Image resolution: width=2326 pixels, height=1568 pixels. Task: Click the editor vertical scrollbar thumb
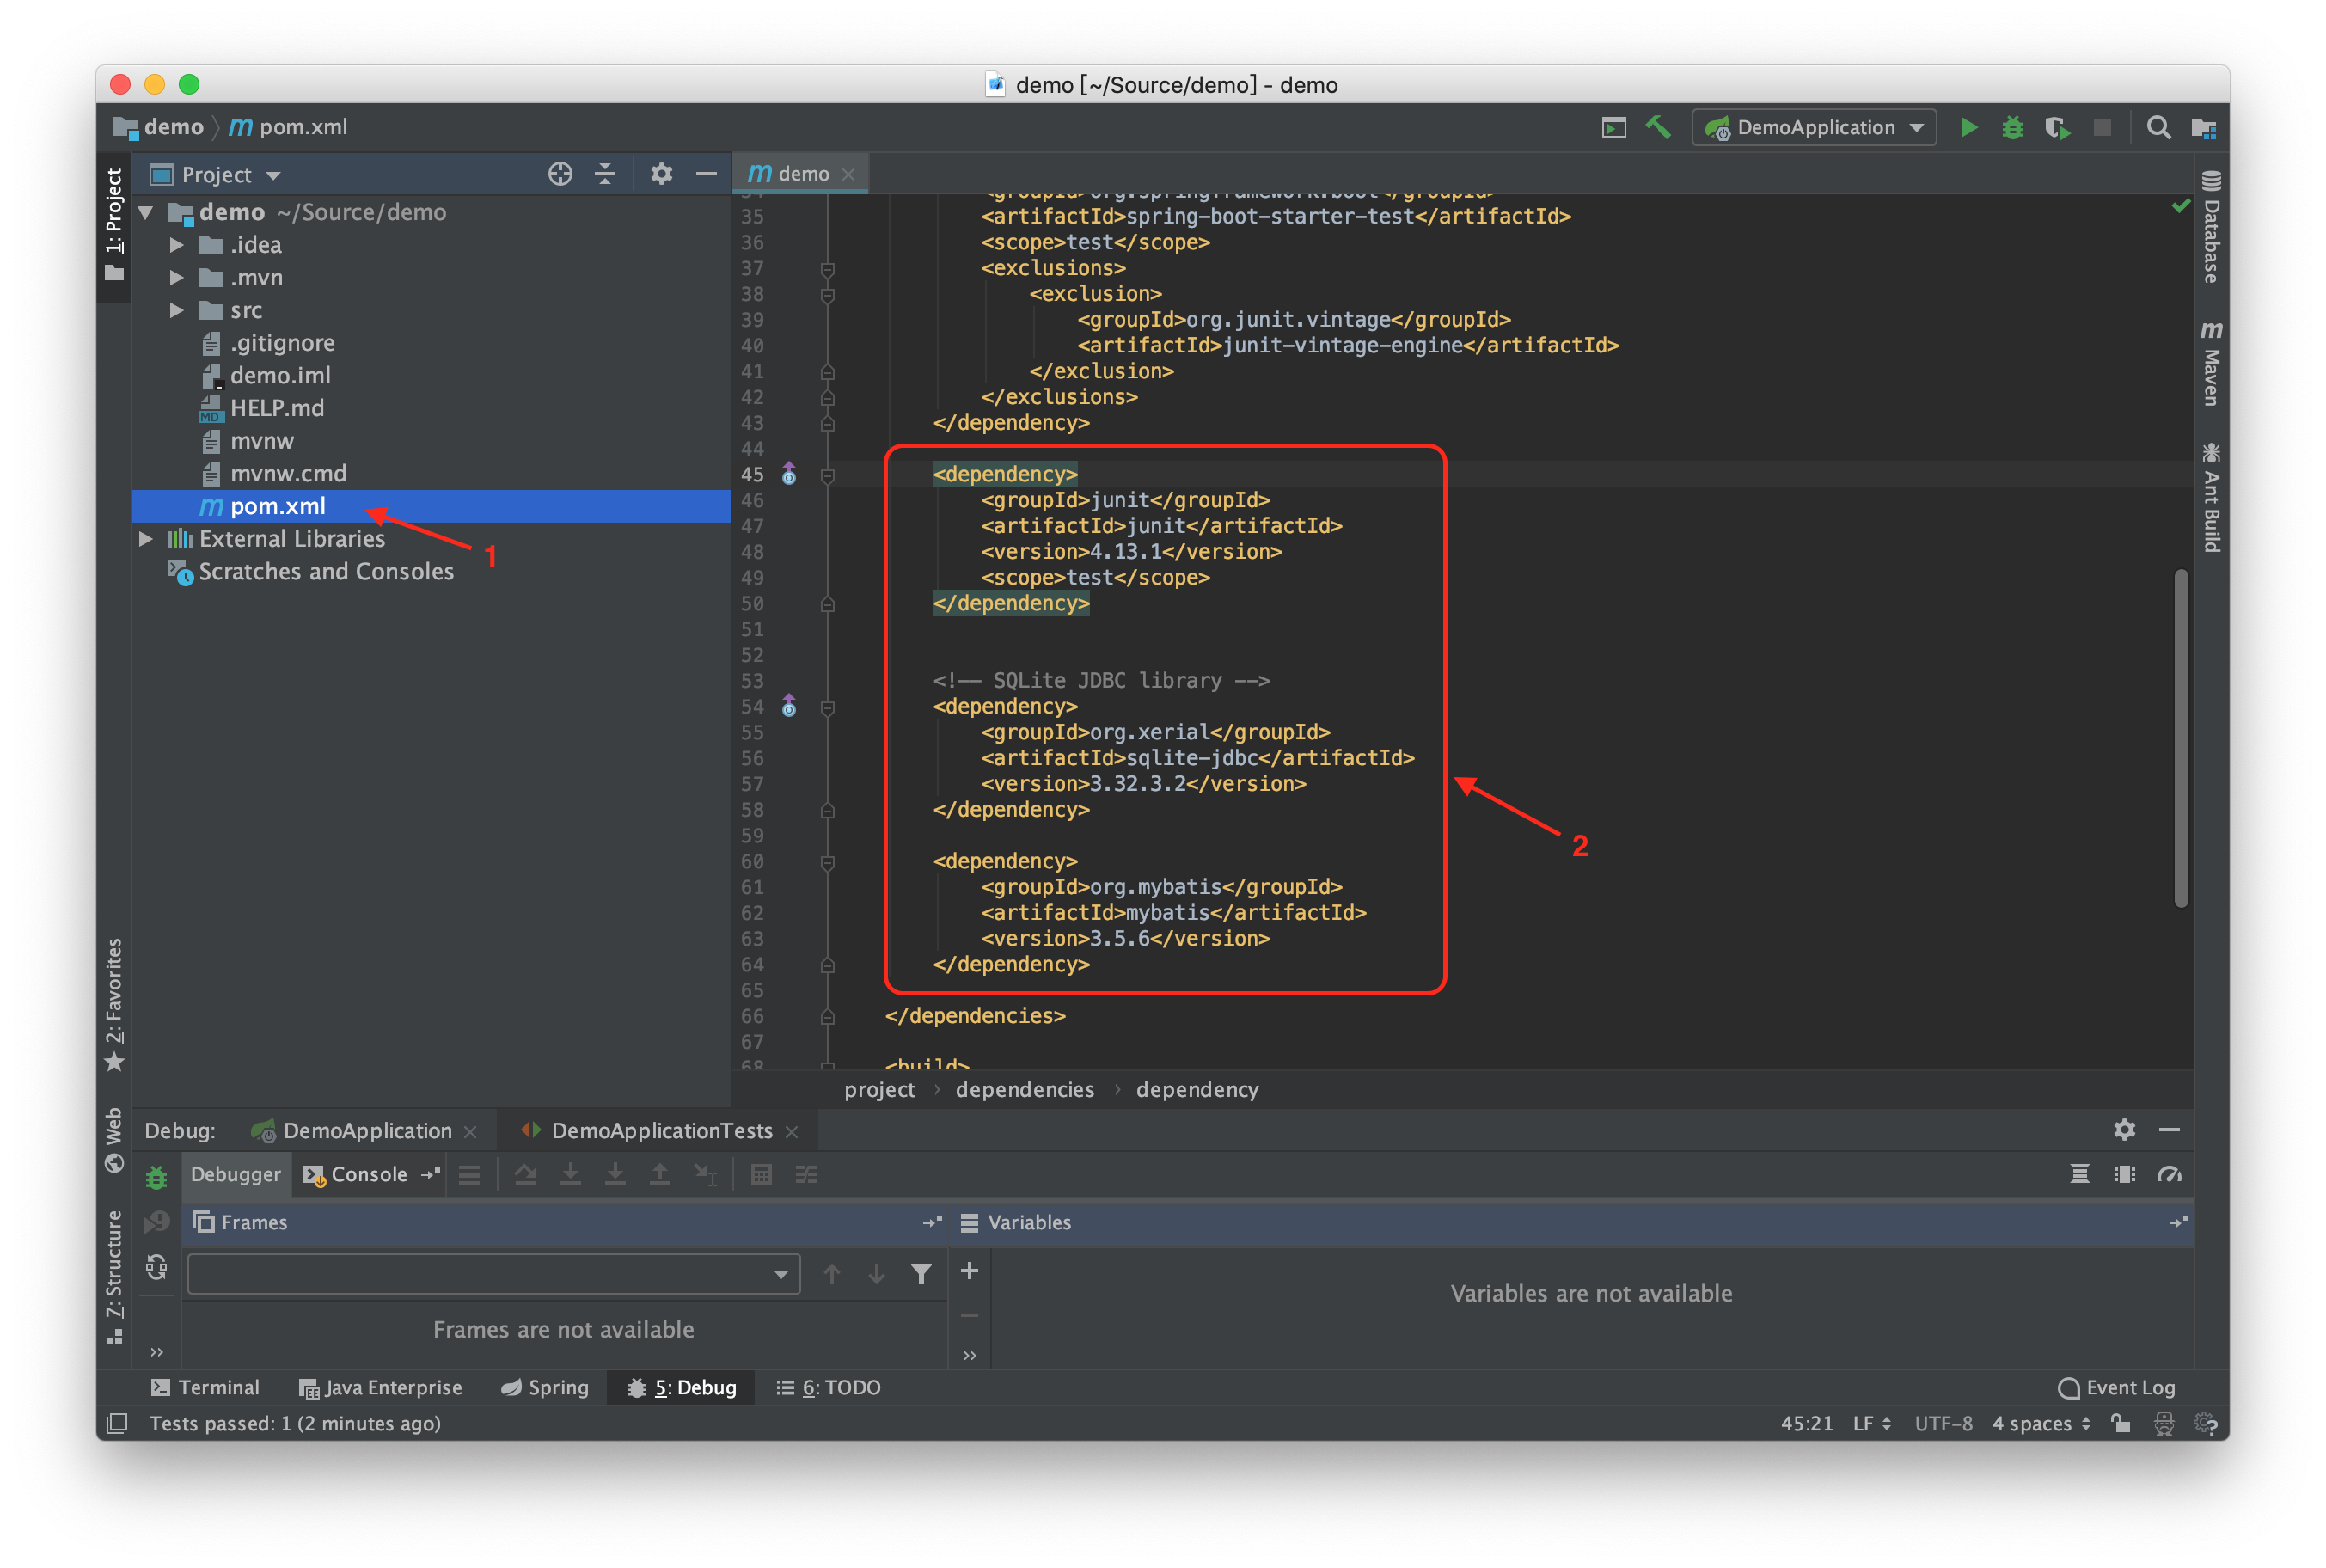coord(2181,738)
